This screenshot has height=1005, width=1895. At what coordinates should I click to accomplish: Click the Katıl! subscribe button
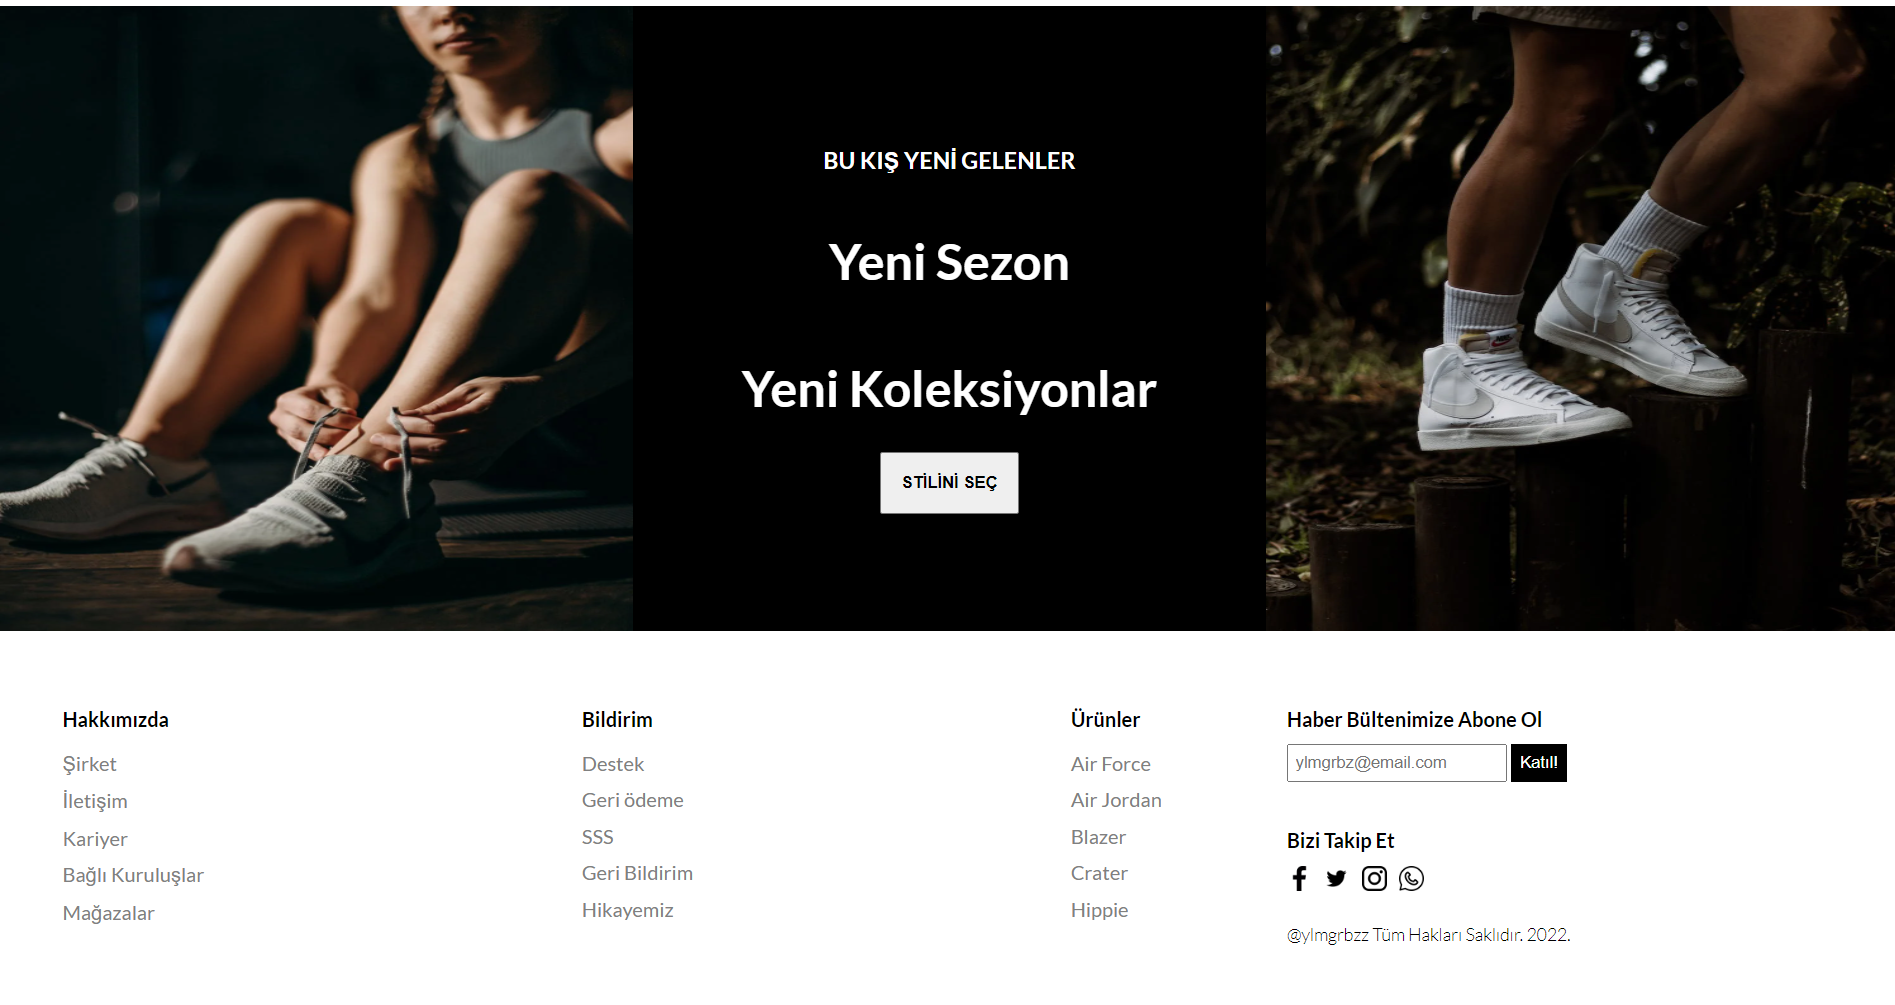coord(1538,763)
